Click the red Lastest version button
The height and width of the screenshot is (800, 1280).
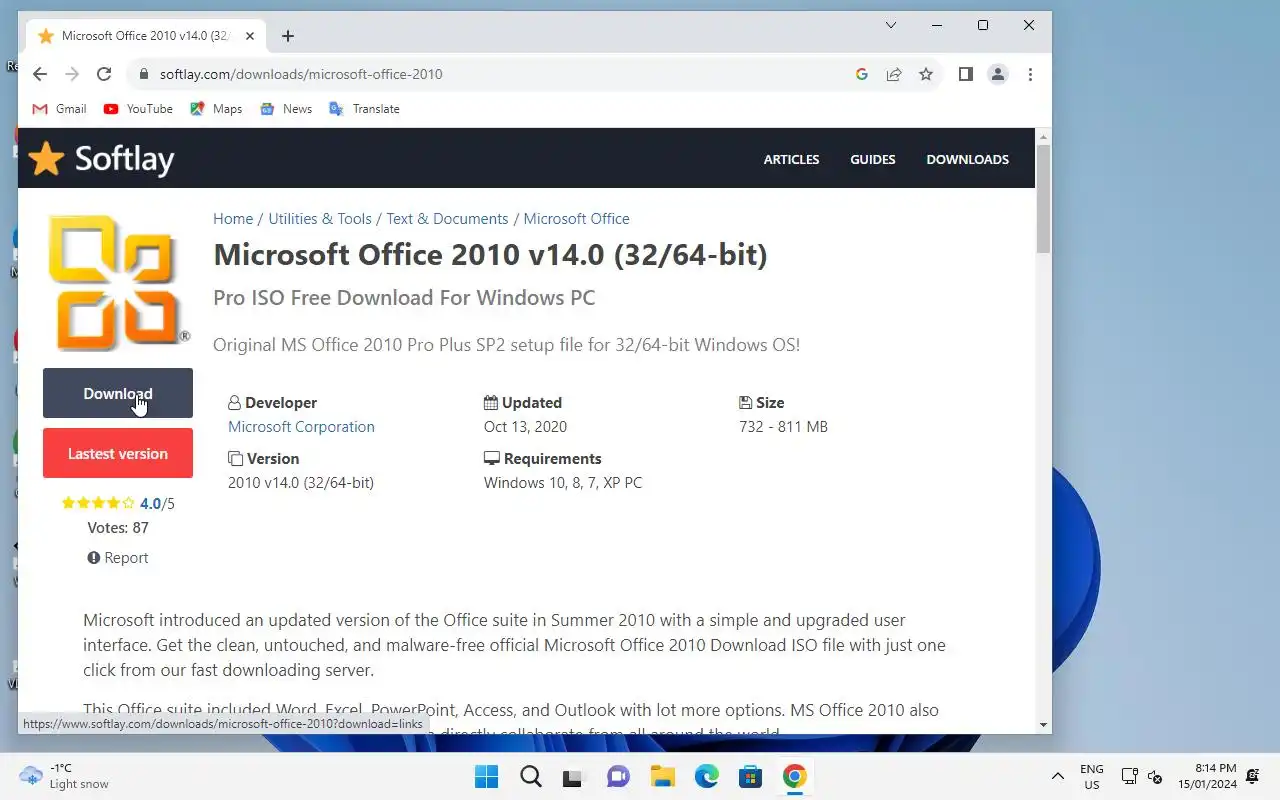(x=118, y=453)
